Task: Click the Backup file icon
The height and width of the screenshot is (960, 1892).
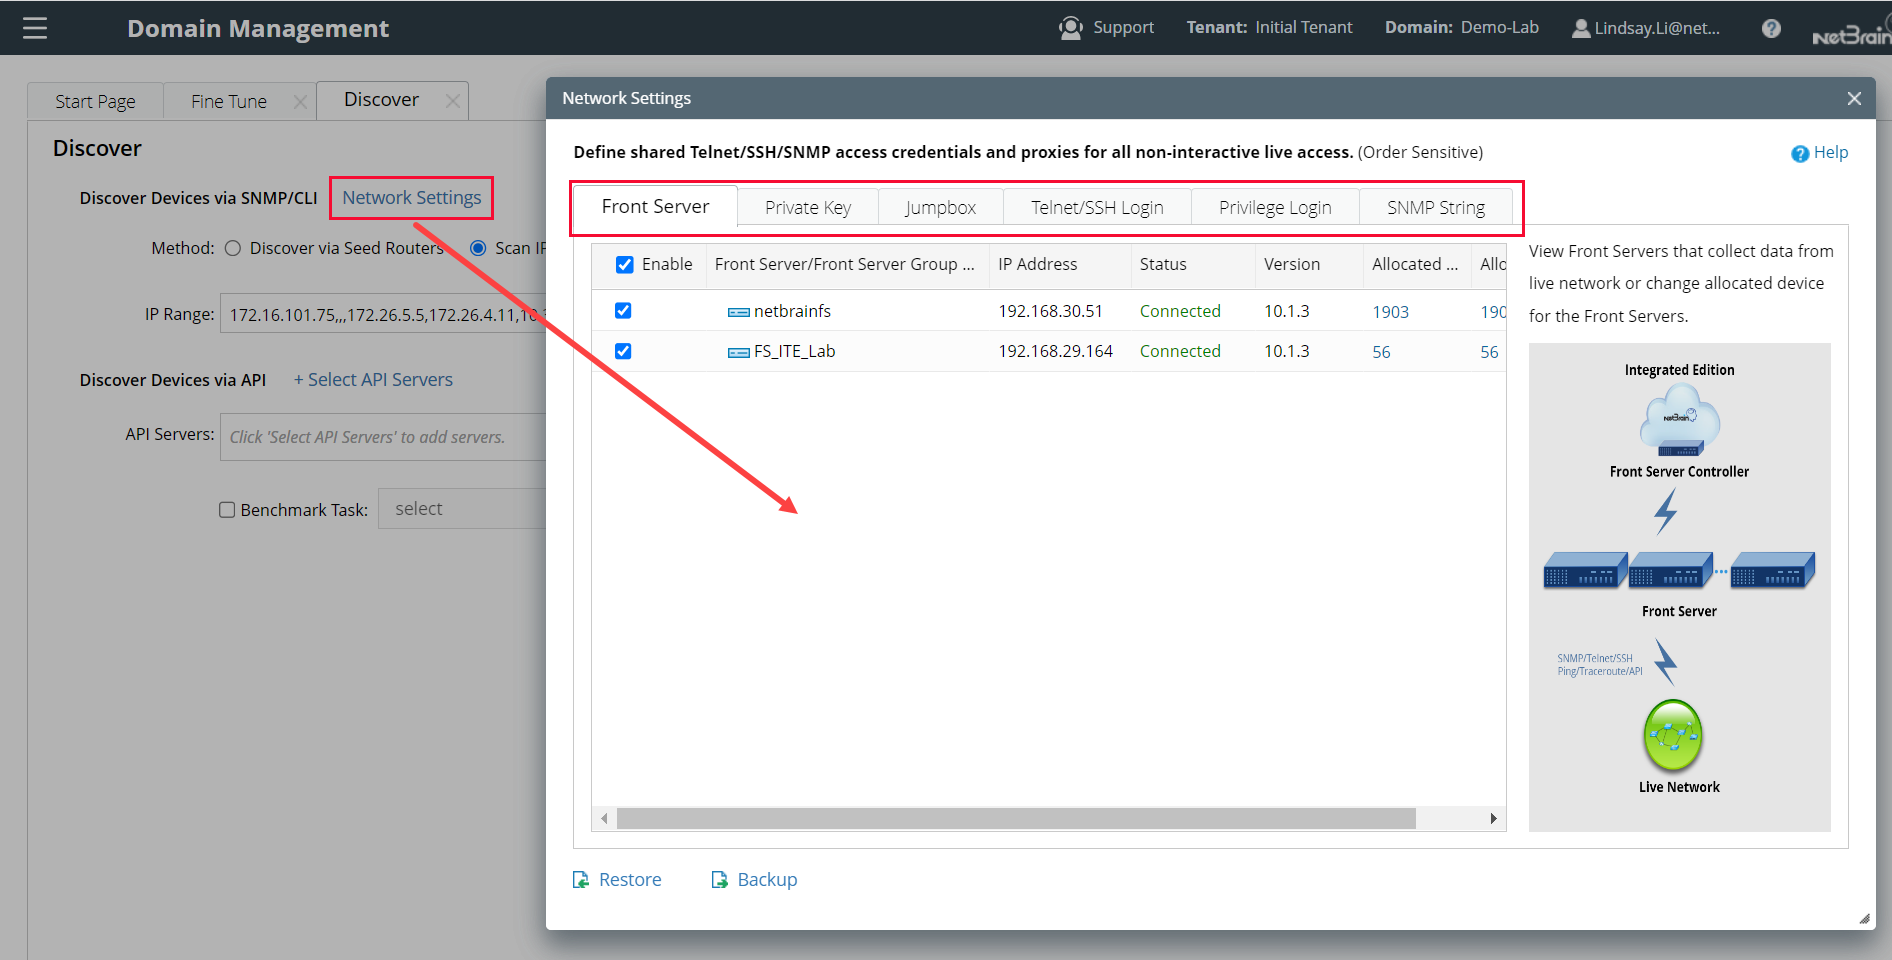Action: coord(720,880)
